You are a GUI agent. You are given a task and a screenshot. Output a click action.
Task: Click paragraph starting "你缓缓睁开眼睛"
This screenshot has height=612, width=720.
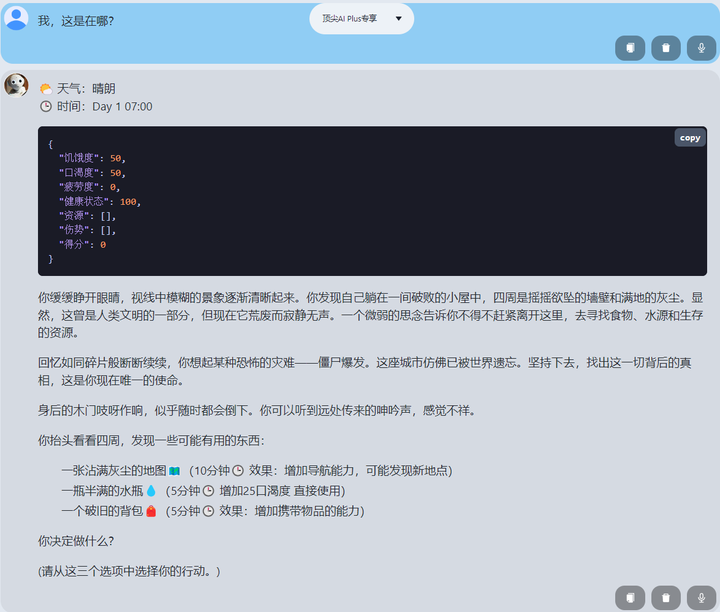click(x=370, y=315)
